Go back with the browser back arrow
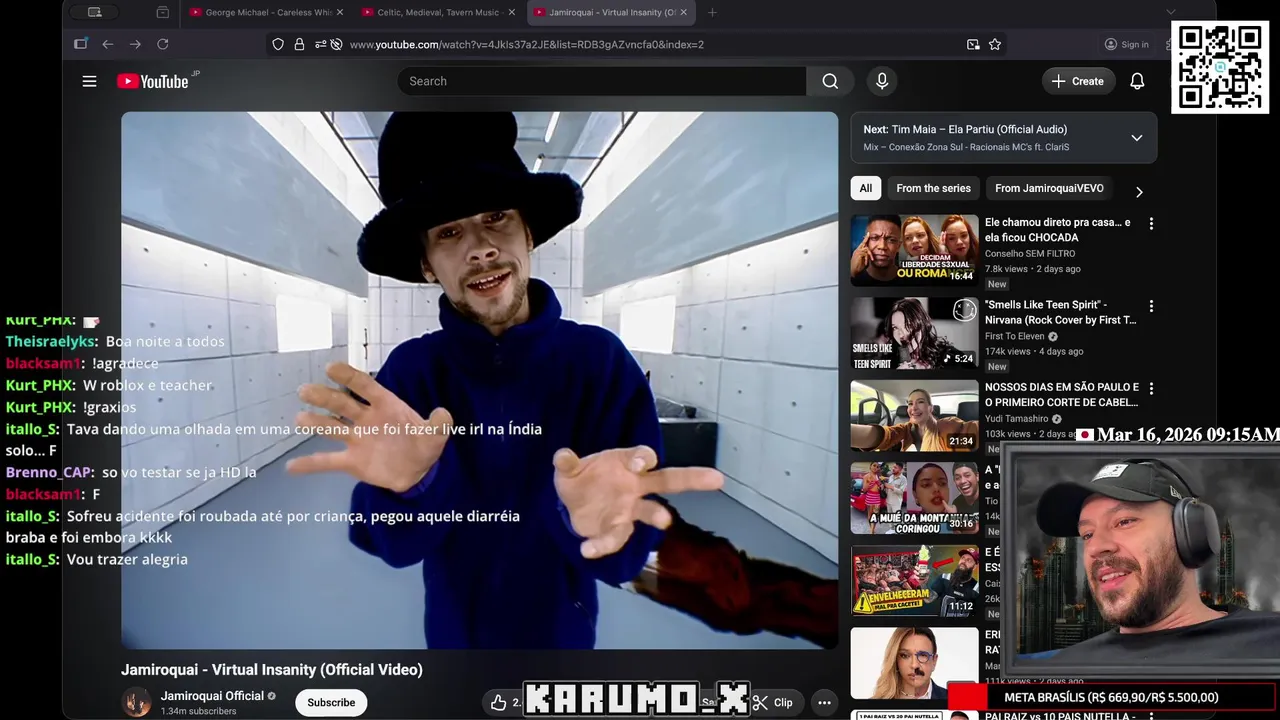Screen dimensions: 1280x720 tap(108, 44)
